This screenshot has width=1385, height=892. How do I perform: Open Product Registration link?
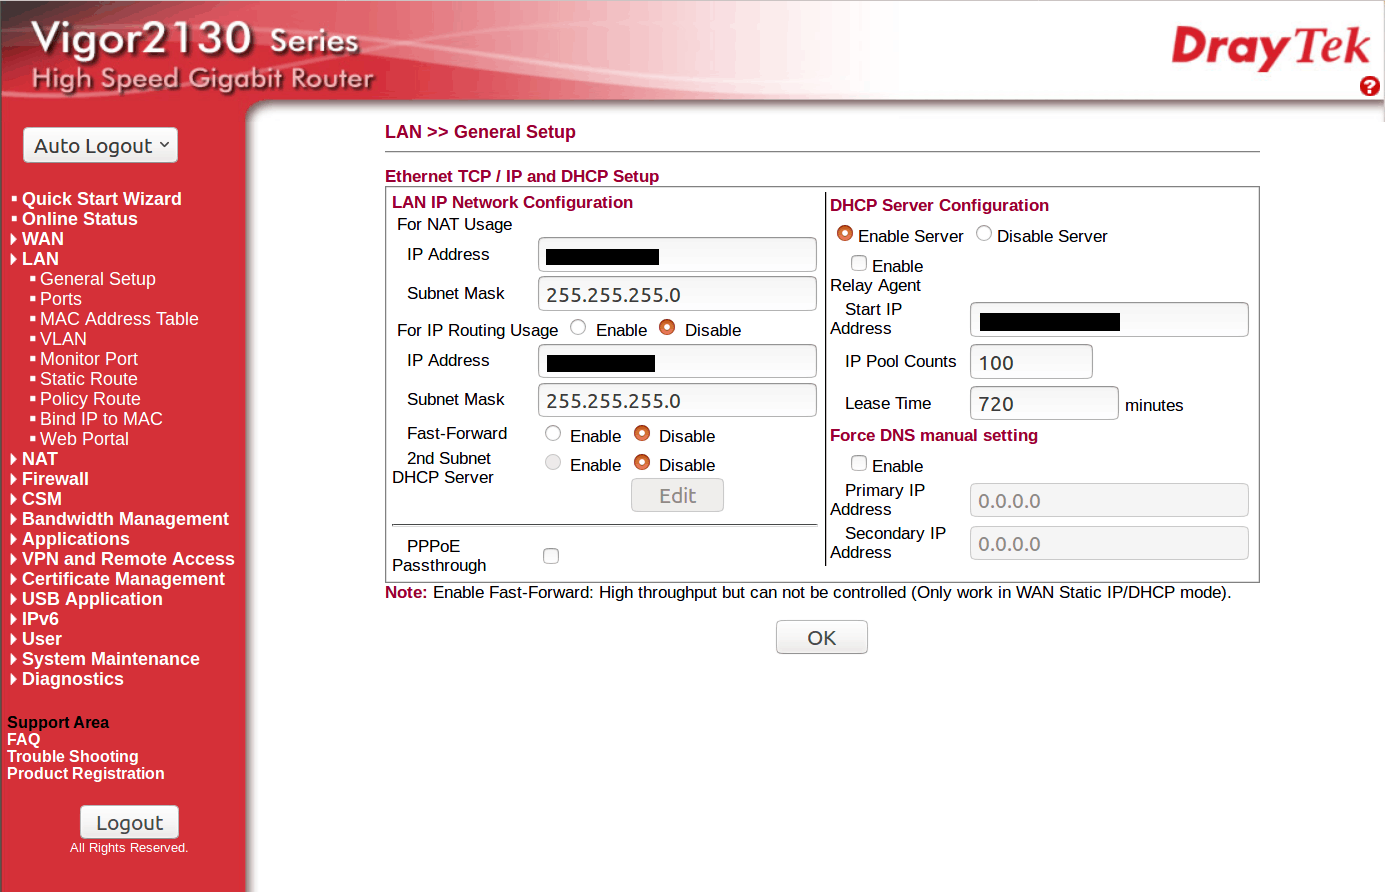pos(86,774)
